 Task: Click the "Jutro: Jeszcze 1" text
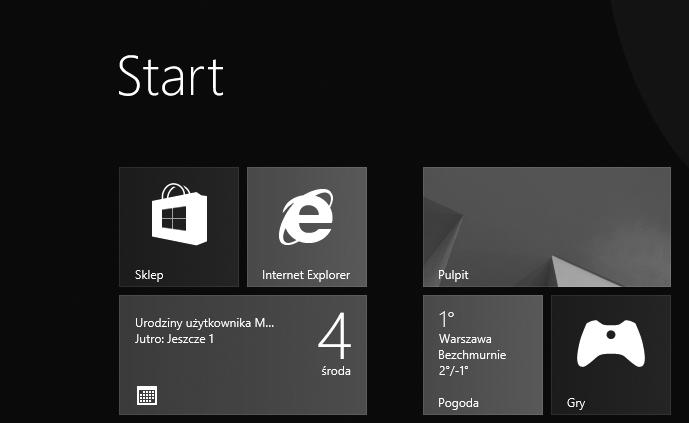coord(174,339)
